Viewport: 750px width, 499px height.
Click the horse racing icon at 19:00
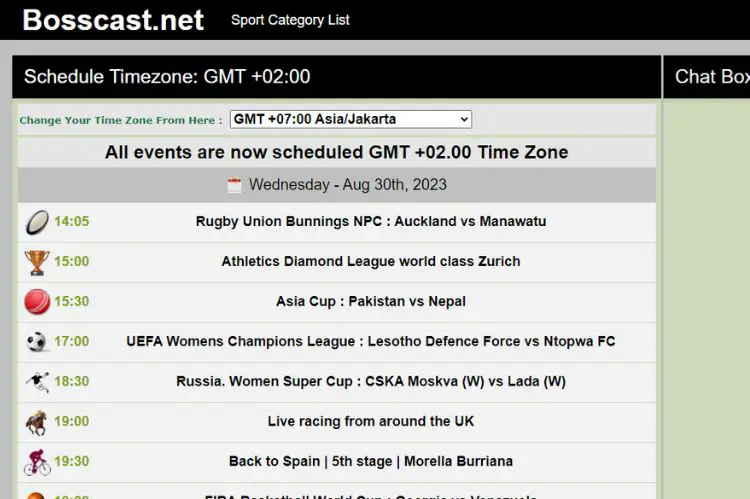pyautogui.click(x=36, y=422)
